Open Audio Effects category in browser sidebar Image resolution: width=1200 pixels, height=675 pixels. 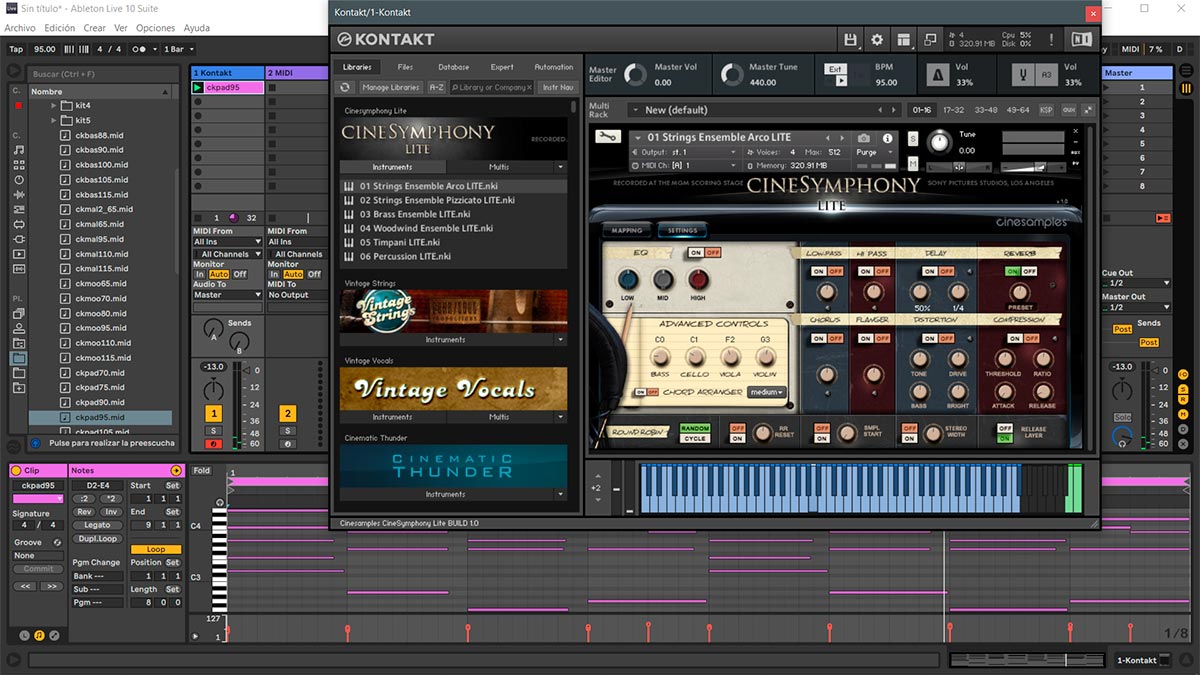click(x=18, y=196)
